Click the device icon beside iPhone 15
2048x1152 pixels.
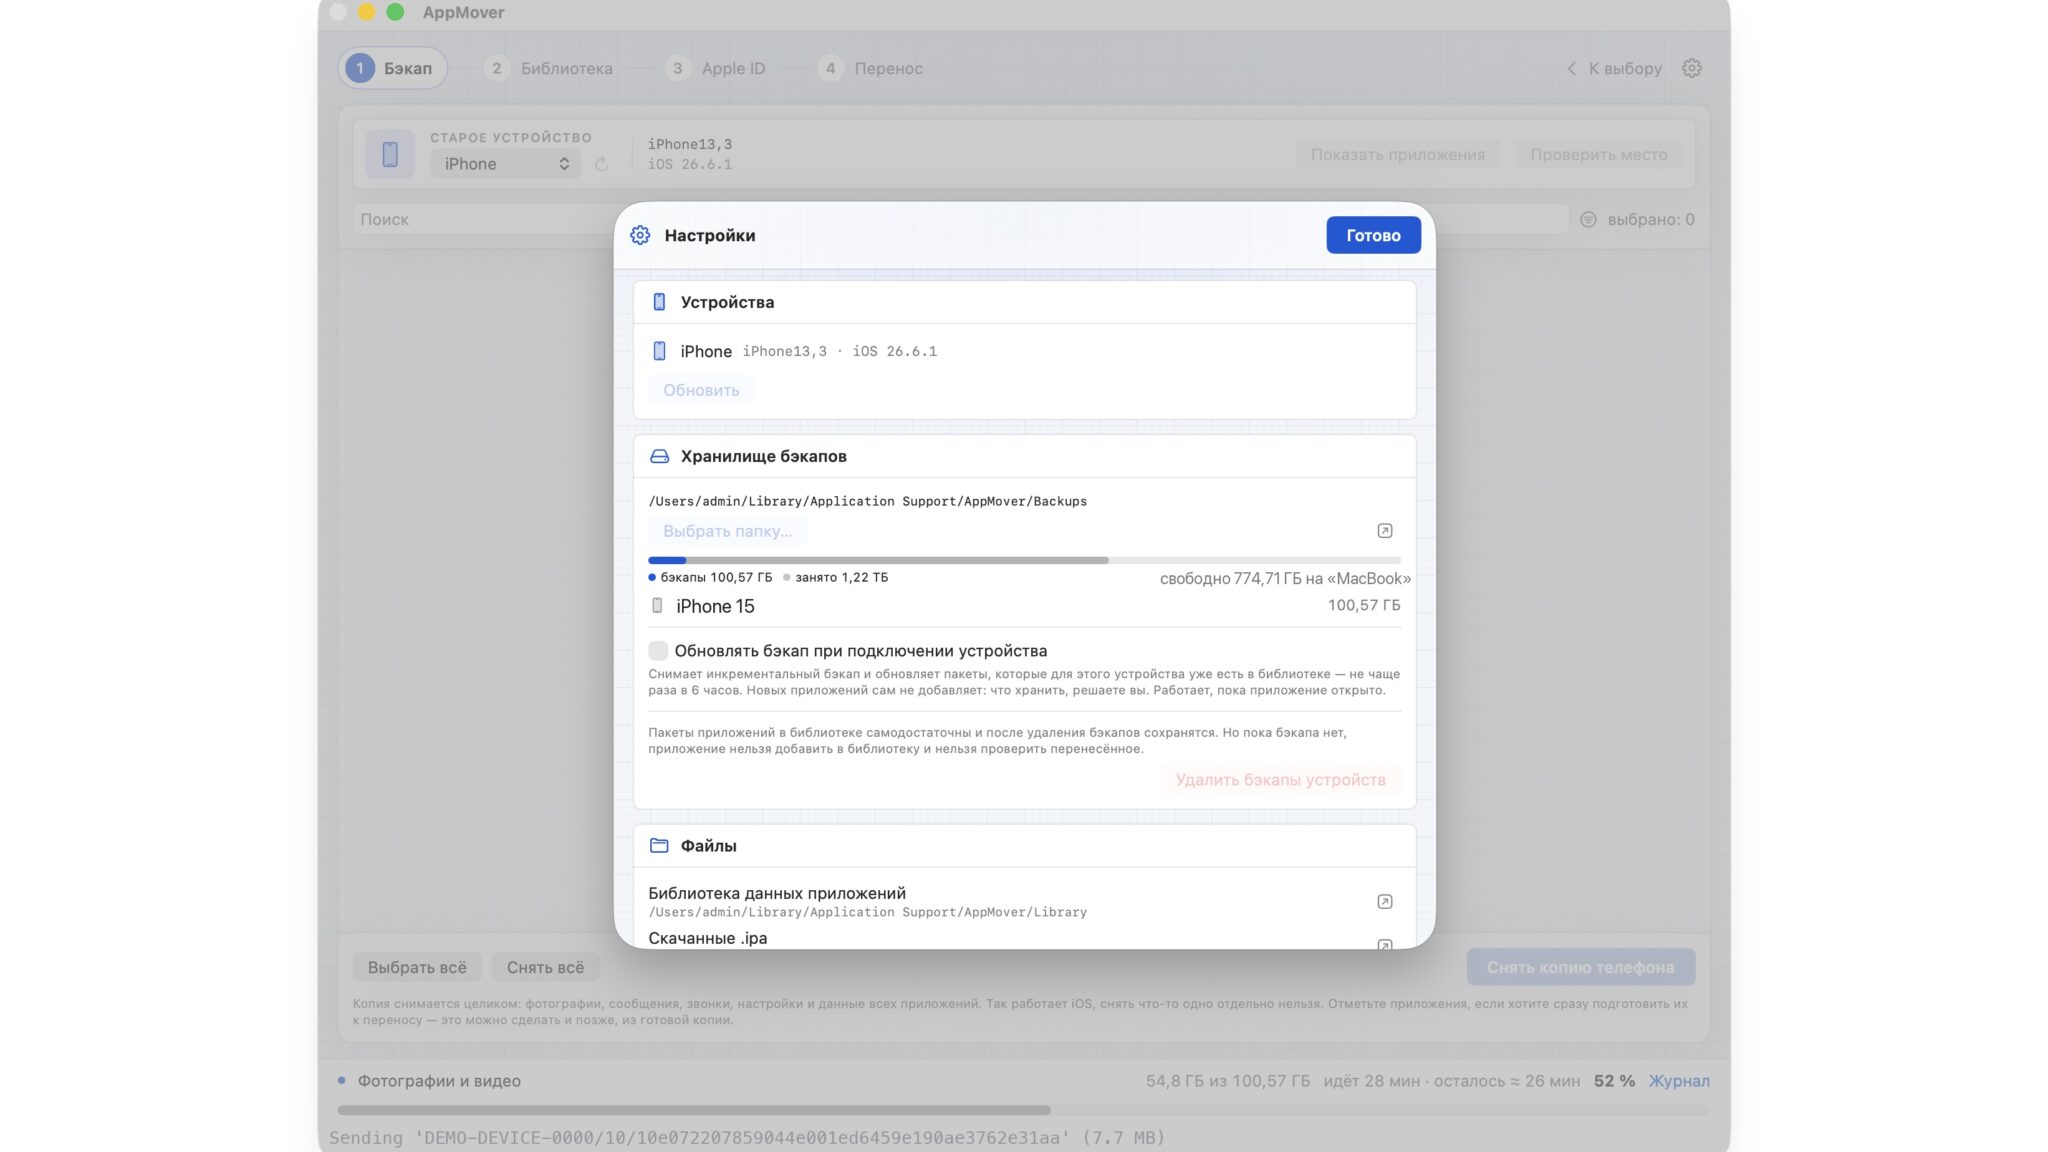click(657, 606)
